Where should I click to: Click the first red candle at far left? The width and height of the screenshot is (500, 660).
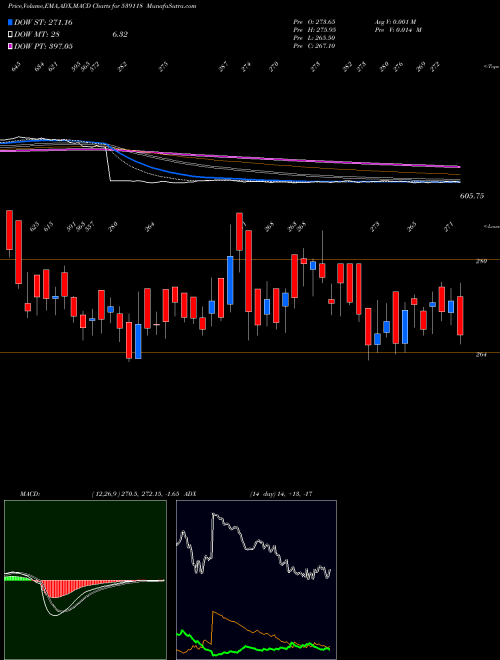(x=9, y=229)
